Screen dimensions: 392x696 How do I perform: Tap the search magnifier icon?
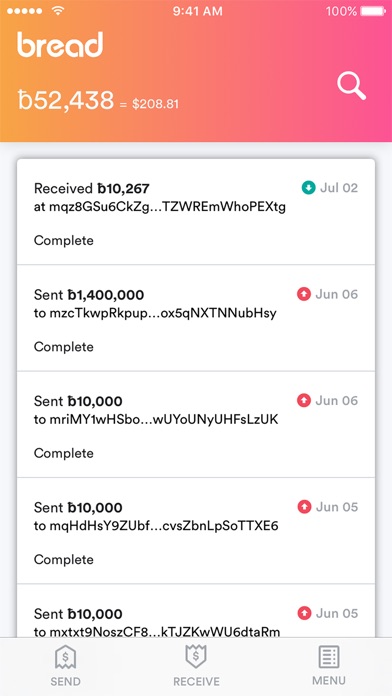tap(351, 86)
